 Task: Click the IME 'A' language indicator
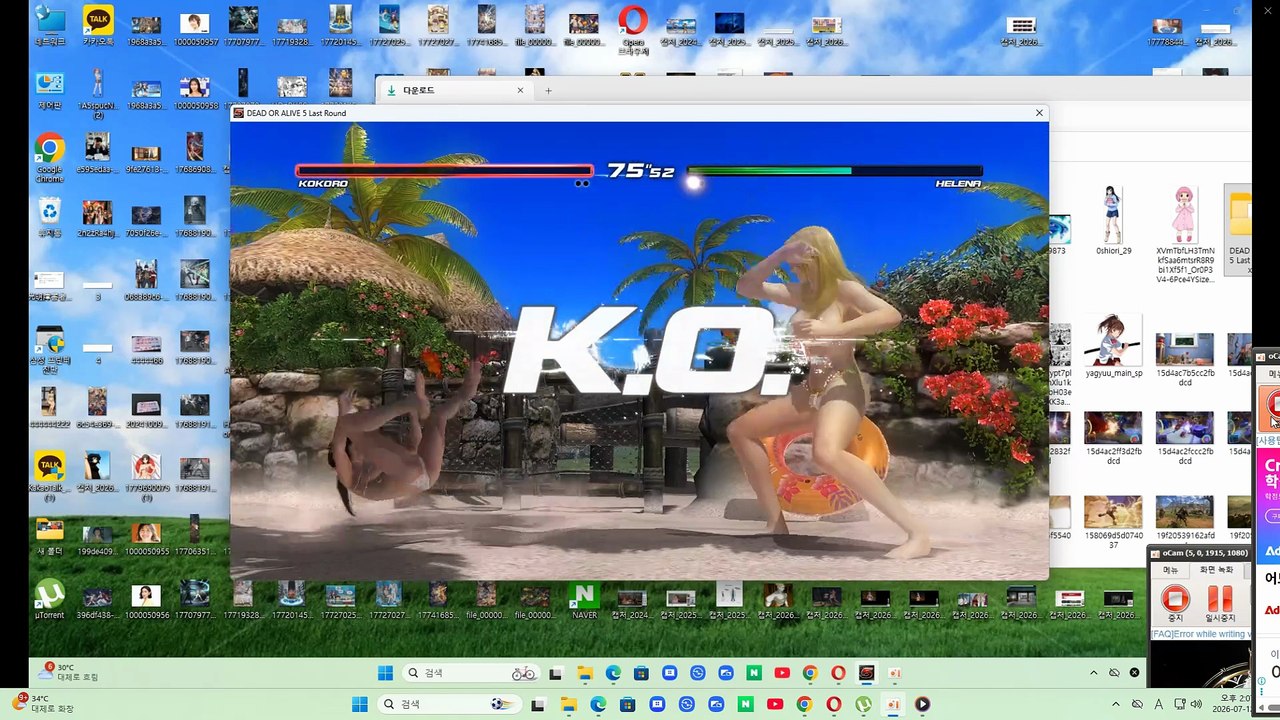tap(1159, 705)
